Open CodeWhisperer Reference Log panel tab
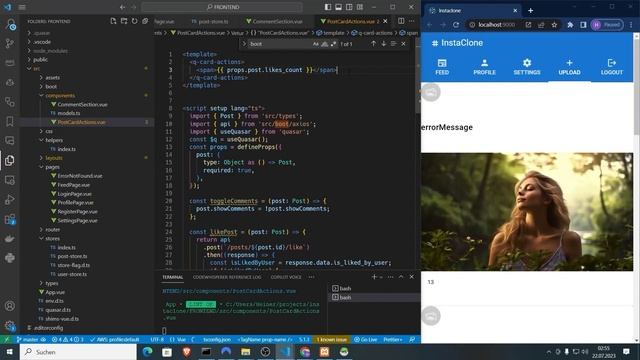640x360 pixels. tap(227, 277)
